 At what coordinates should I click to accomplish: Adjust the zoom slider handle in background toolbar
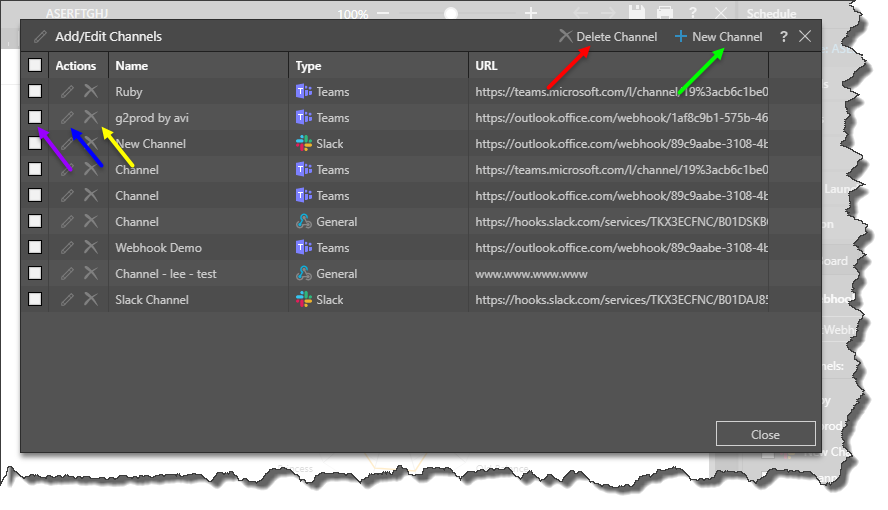(451, 13)
